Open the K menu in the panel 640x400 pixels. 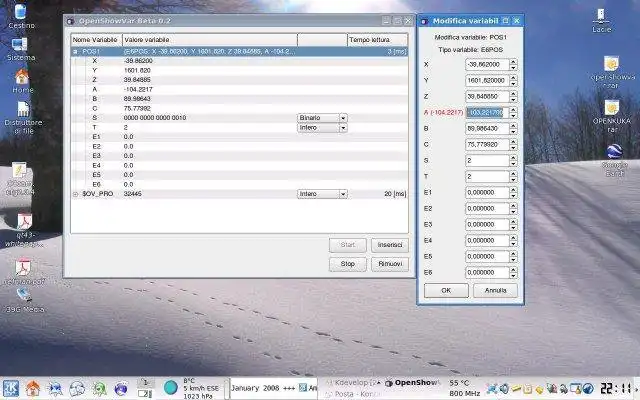point(11,388)
